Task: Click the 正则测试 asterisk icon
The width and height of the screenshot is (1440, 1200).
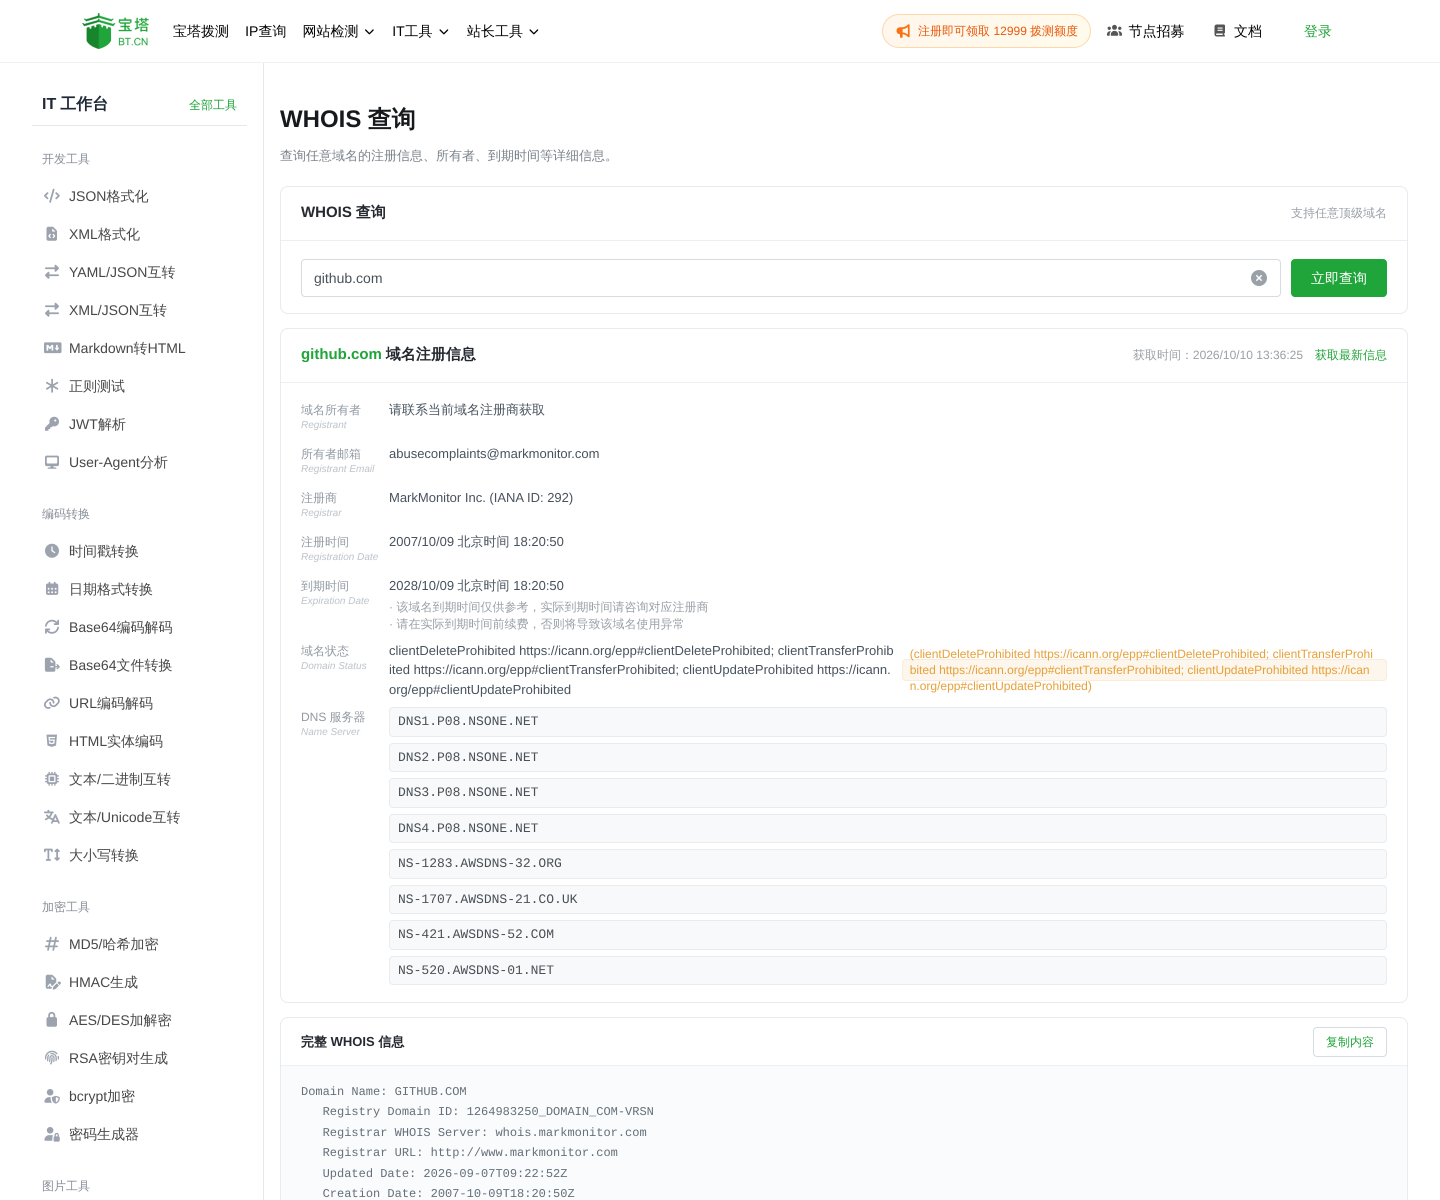Action: point(52,386)
